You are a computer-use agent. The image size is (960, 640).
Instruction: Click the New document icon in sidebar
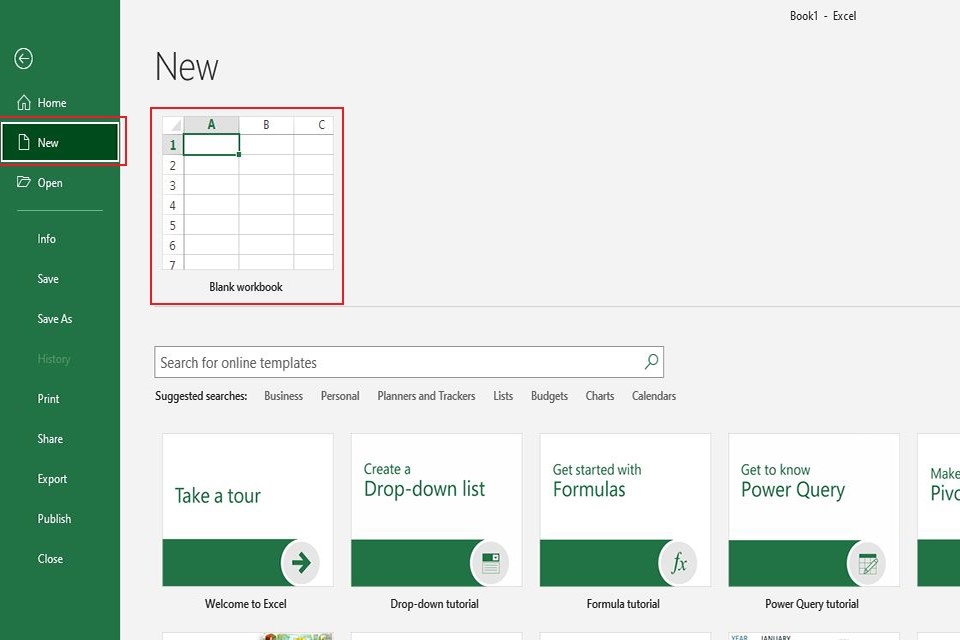pyautogui.click(x=24, y=143)
